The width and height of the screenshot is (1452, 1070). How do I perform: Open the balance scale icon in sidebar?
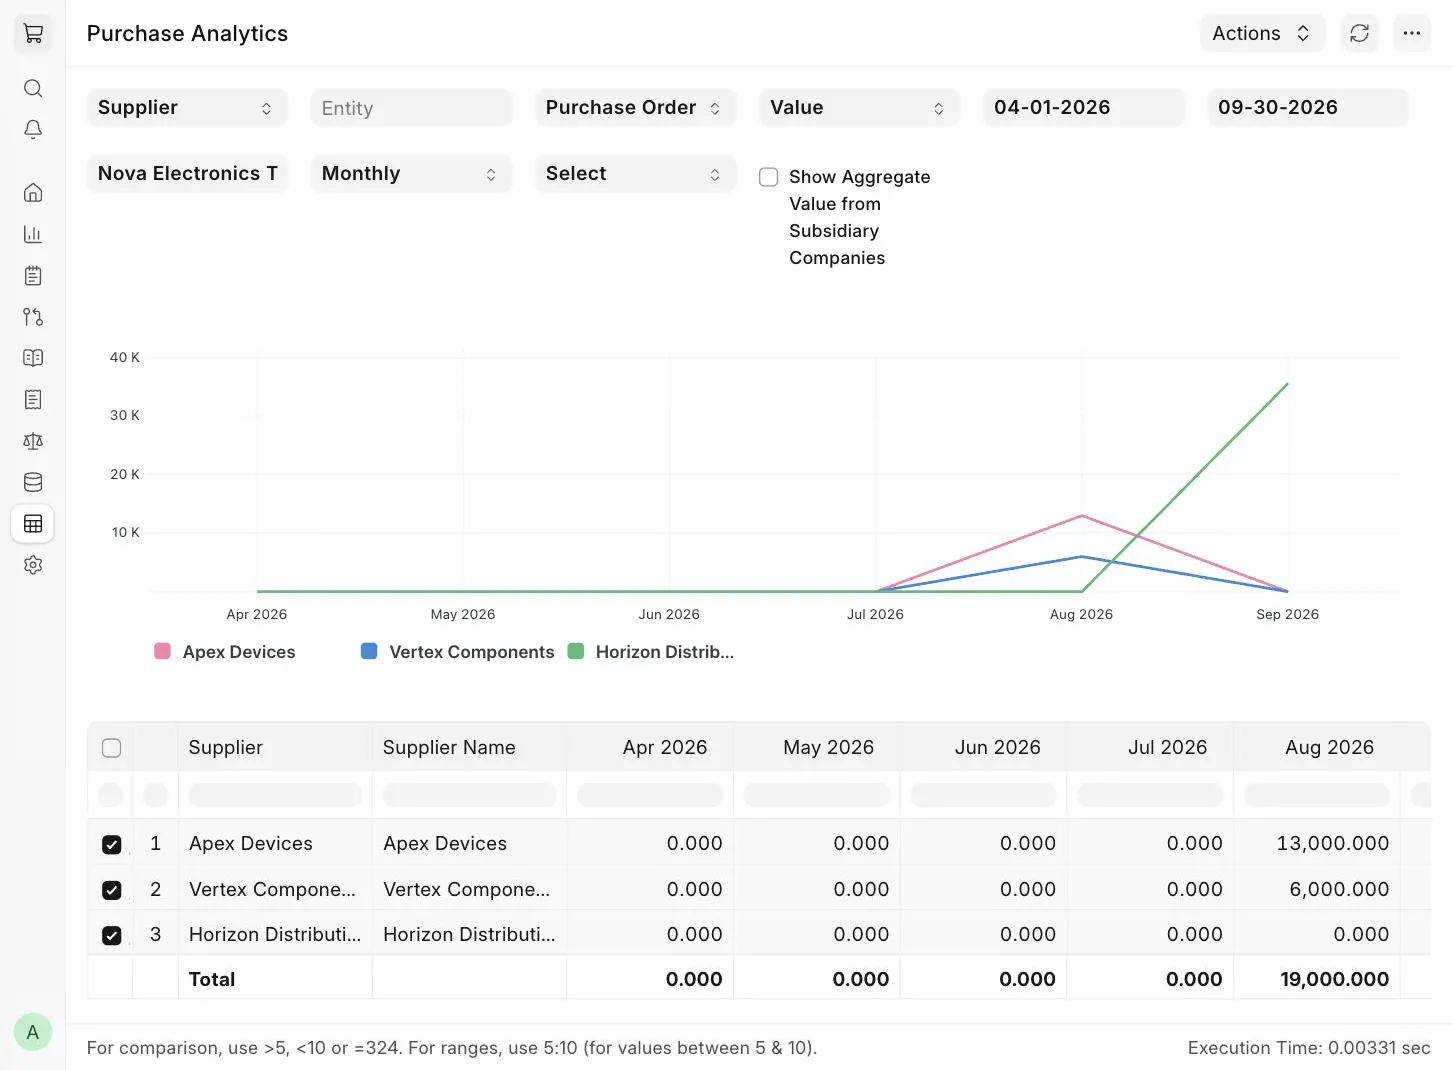pos(33,441)
